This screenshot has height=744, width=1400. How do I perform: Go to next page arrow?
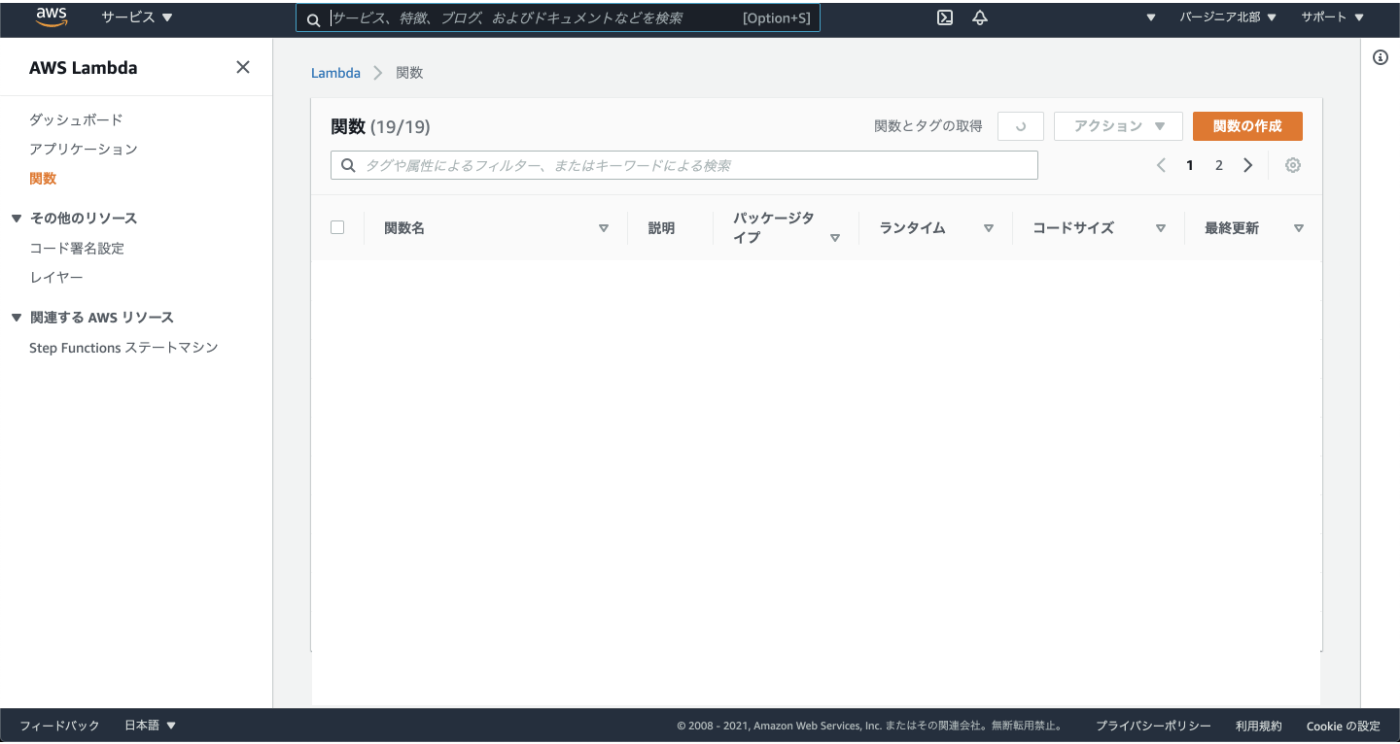1248,165
